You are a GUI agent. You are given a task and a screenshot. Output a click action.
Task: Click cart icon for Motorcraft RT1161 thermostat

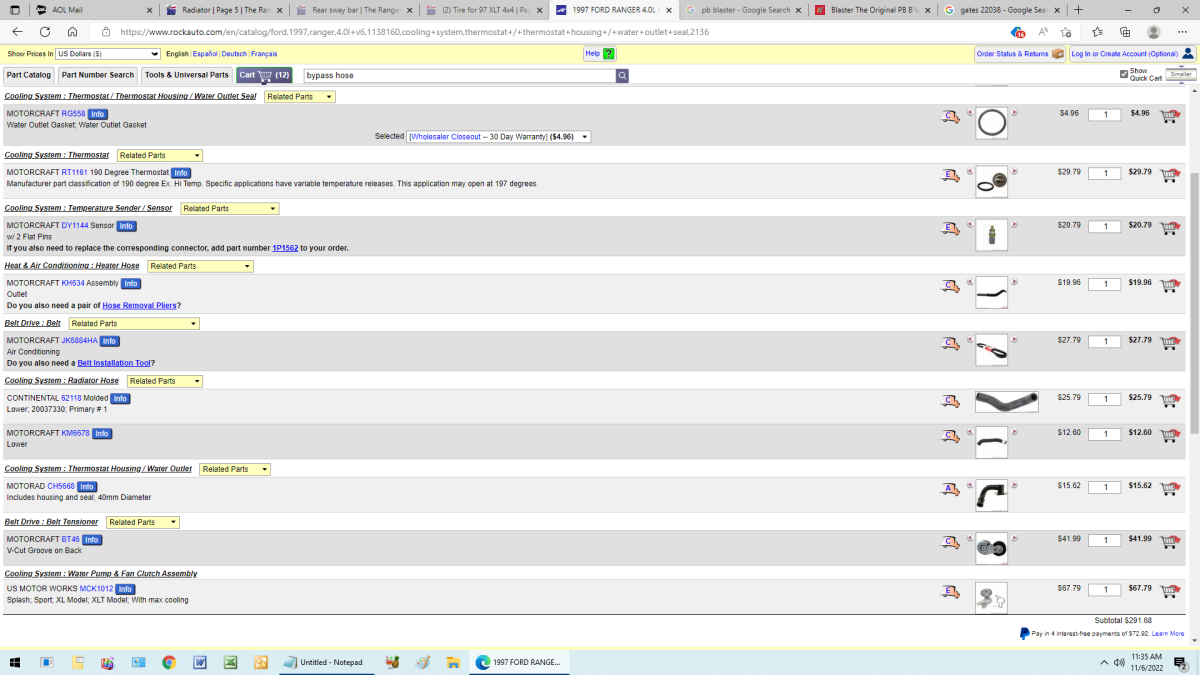(x=1169, y=174)
